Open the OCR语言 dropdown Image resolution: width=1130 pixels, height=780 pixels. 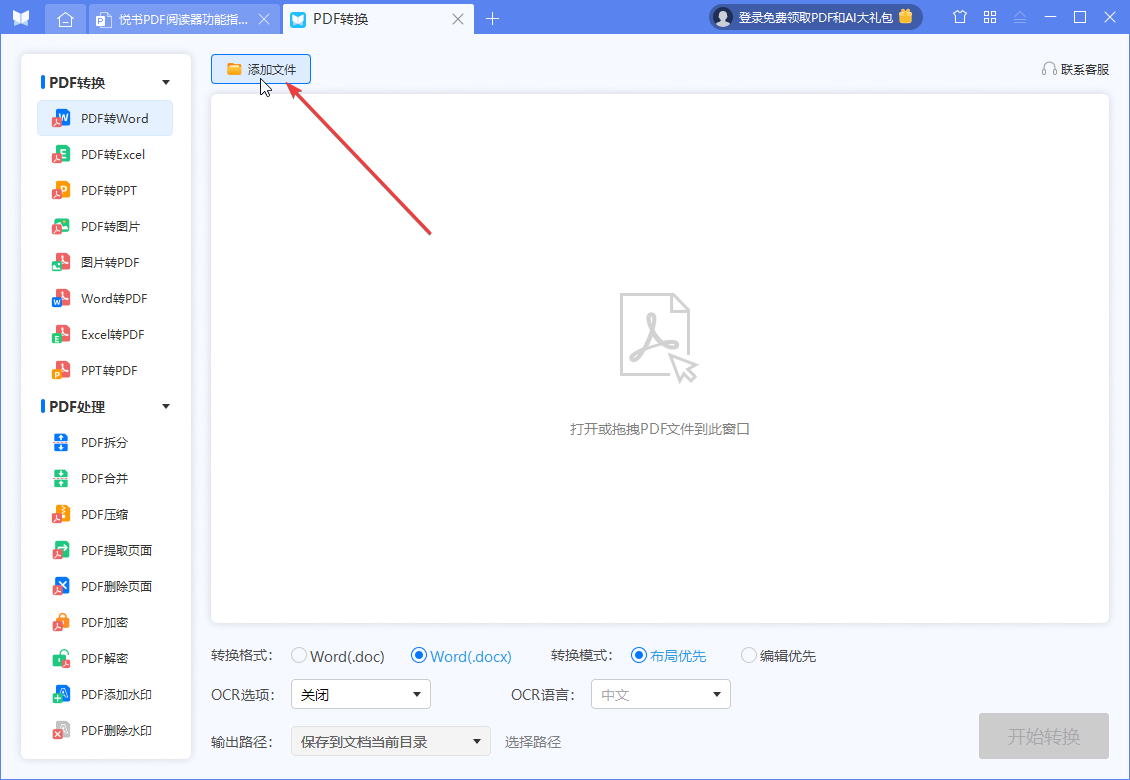click(x=660, y=693)
